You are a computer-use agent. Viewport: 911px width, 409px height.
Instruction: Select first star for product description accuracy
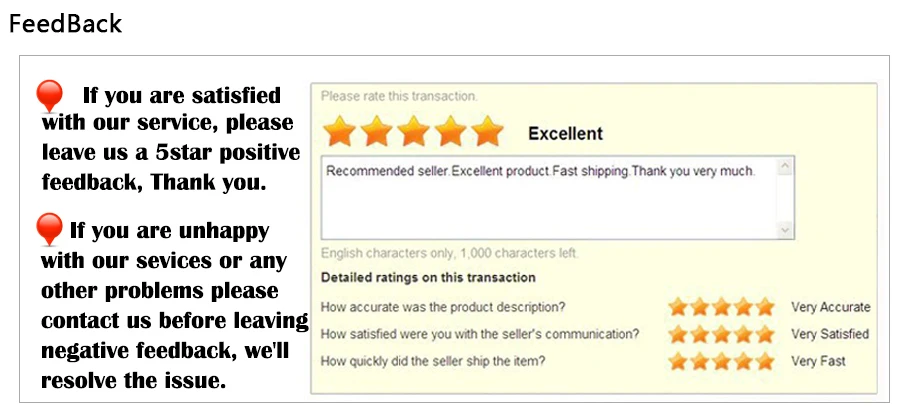678,307
